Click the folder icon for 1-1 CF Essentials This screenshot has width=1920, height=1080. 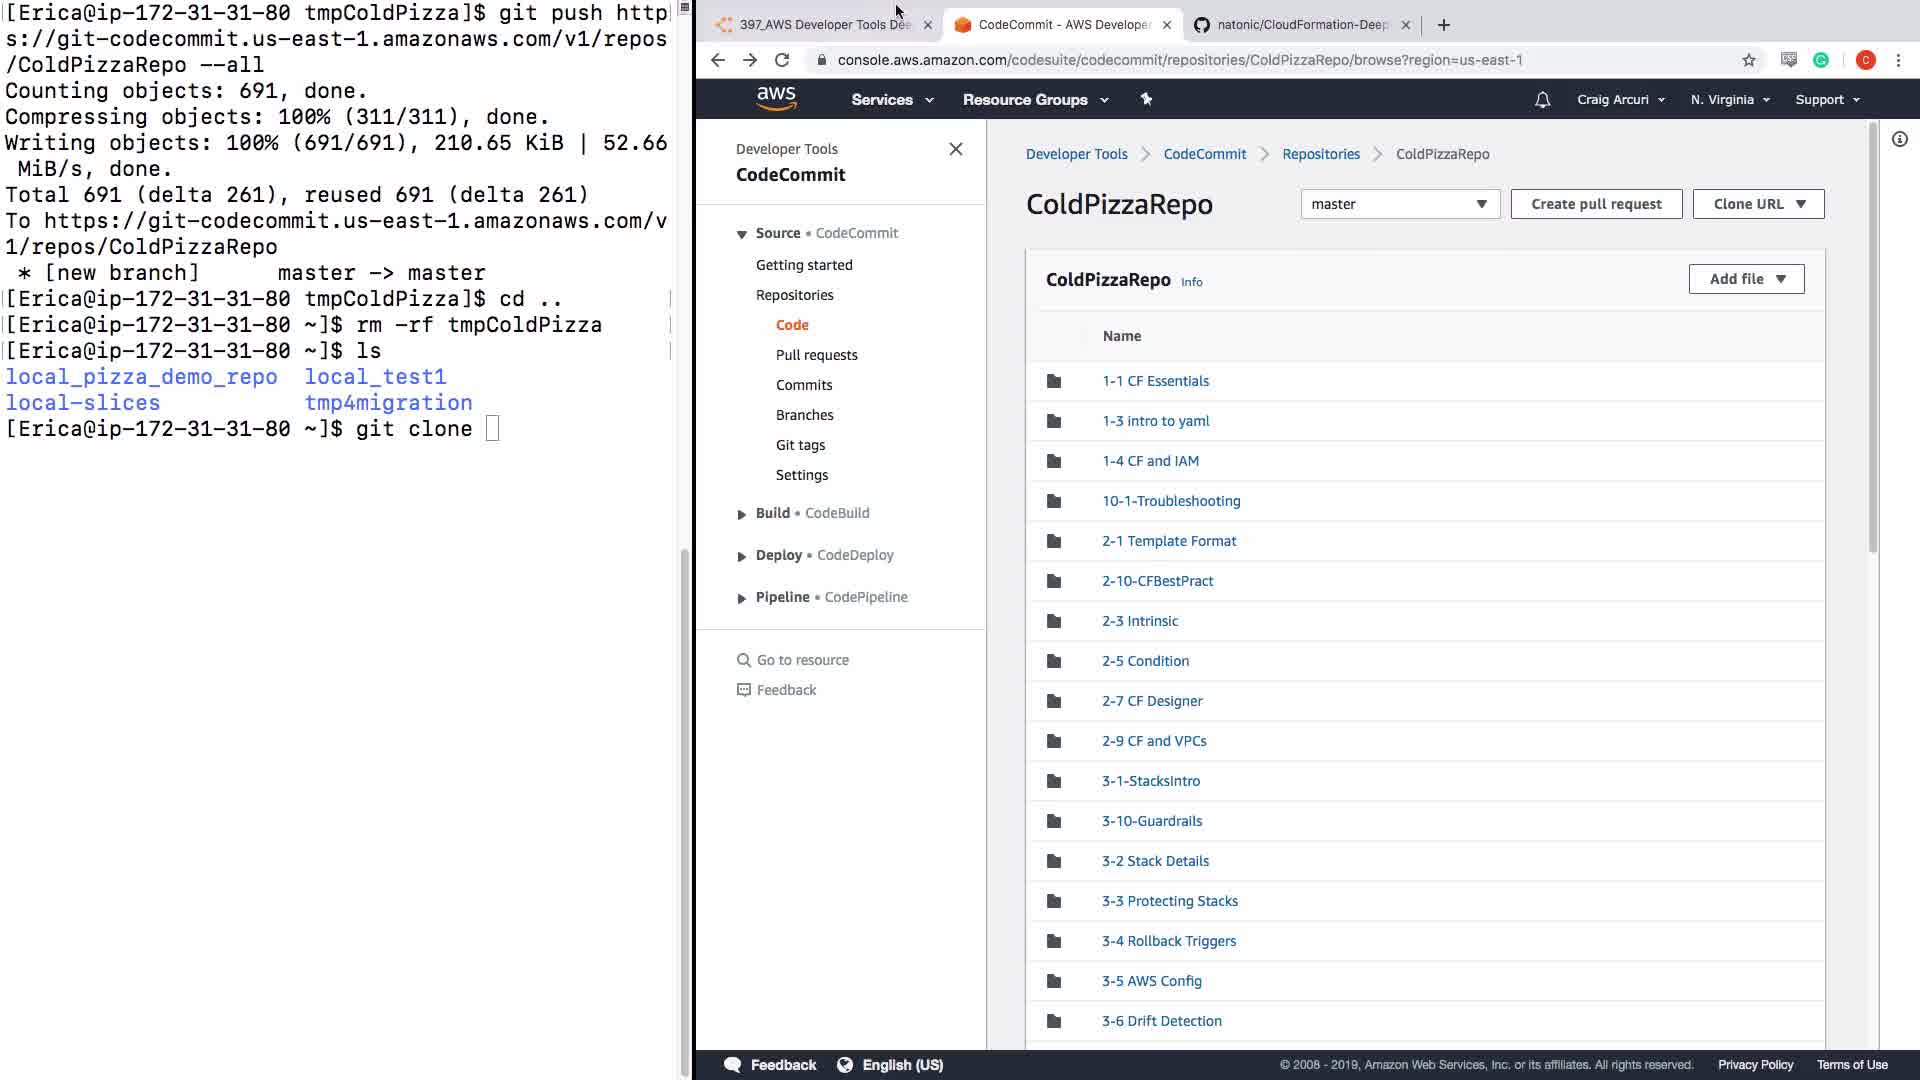pos(1053,381)
